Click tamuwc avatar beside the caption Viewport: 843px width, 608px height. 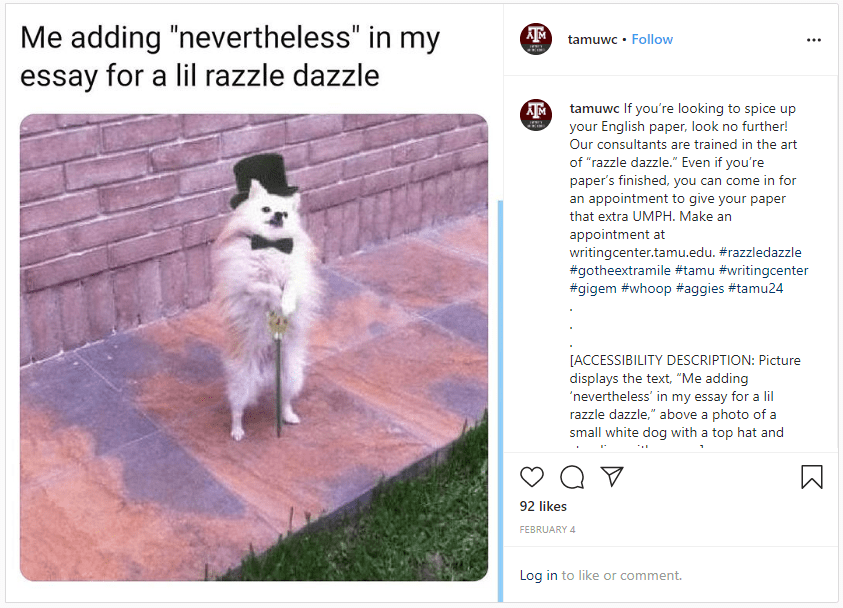click(535, 115)
